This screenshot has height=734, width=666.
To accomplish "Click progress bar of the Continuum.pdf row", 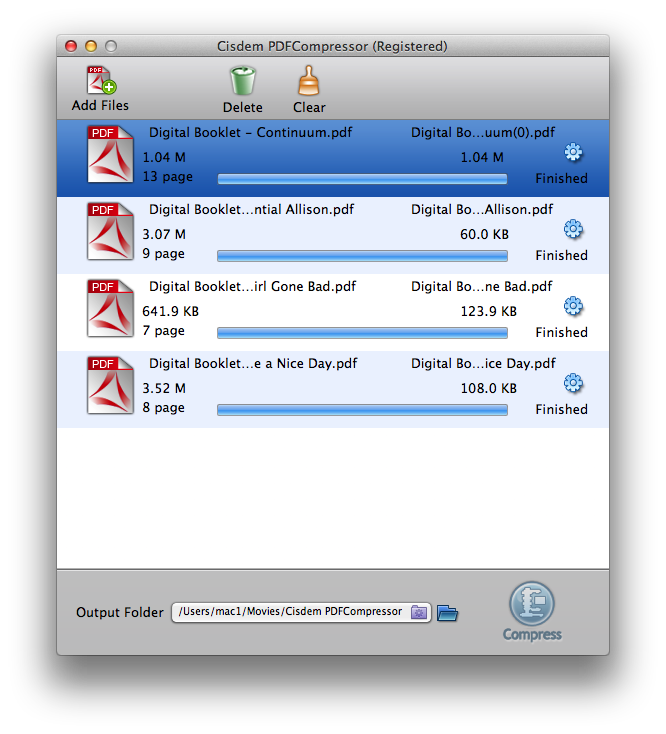I will tap(362, 179).
